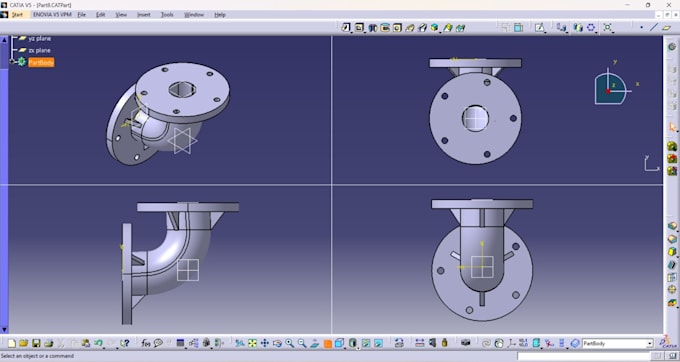This screenshot has width=680, height=362.
Task: Click the orange Create Multi-View icon
Action: coord(328,344)
